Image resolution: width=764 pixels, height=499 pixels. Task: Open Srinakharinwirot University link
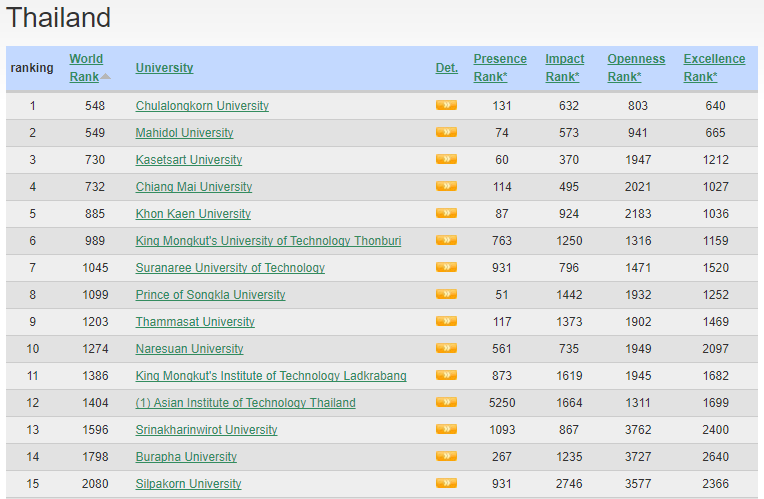[x=207, y=430]
